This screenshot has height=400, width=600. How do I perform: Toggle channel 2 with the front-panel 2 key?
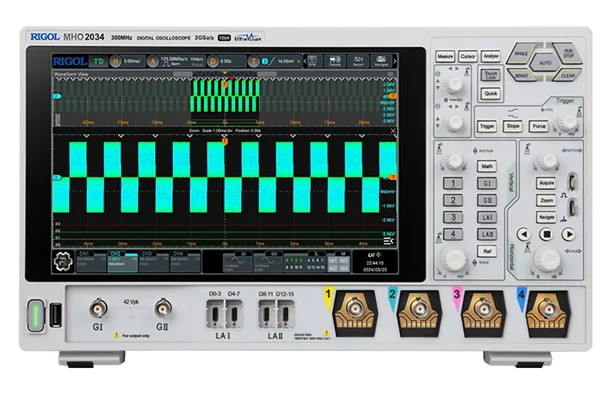[x=453, y=200]
